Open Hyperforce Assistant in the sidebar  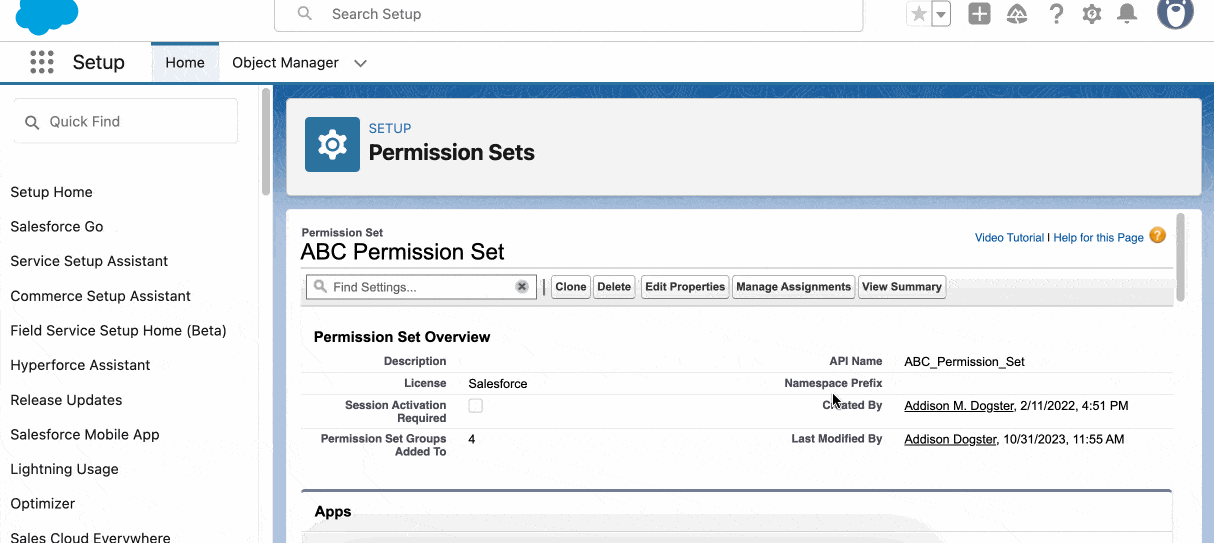pos(80,365)
